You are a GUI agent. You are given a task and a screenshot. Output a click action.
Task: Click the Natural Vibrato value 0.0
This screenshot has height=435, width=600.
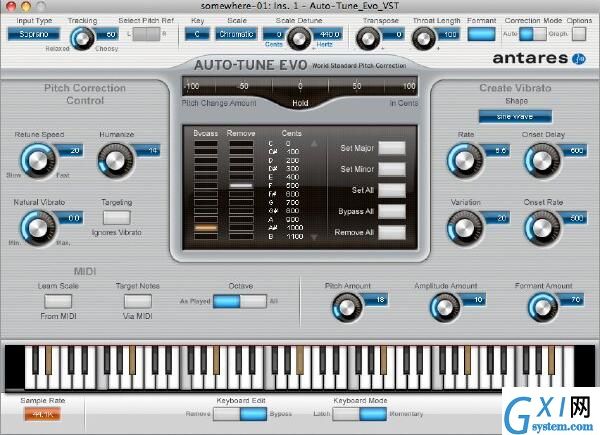click(70, 218)
